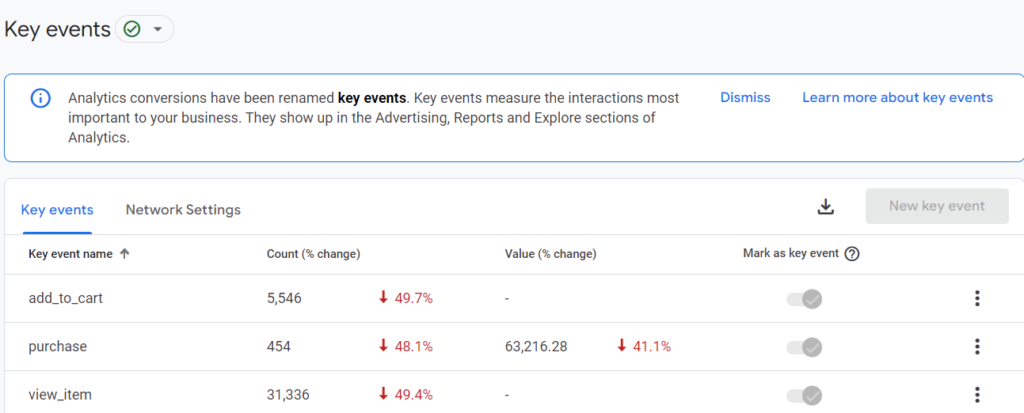Switch to the Network Settings tab
This screenshot has width=1024, height=413.
click(x=183, y=210)
